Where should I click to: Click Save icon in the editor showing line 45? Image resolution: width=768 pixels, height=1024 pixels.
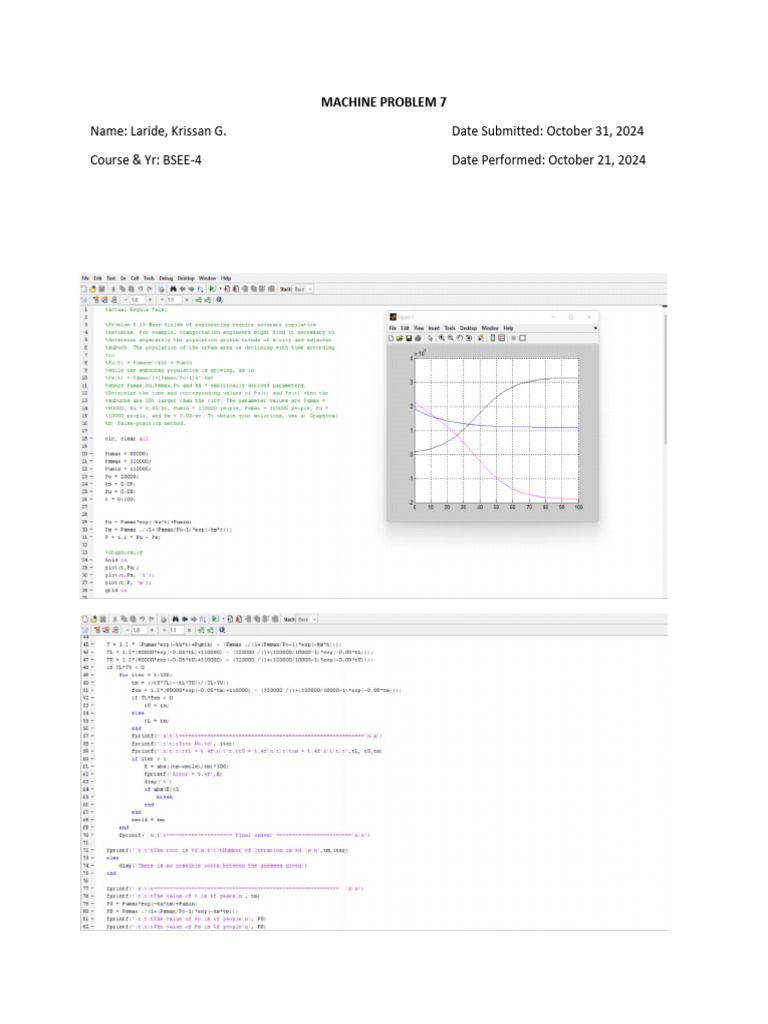point(103,619)
